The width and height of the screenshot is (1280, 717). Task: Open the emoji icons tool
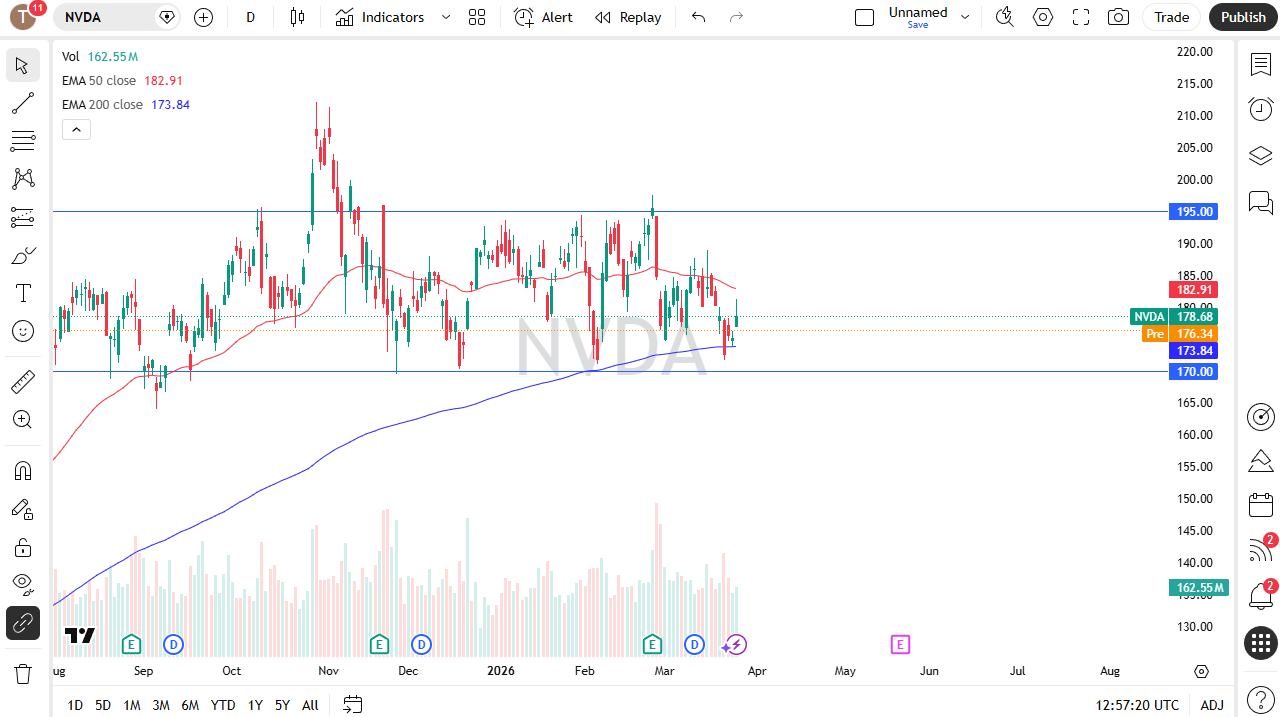click(x=22, y=331)
